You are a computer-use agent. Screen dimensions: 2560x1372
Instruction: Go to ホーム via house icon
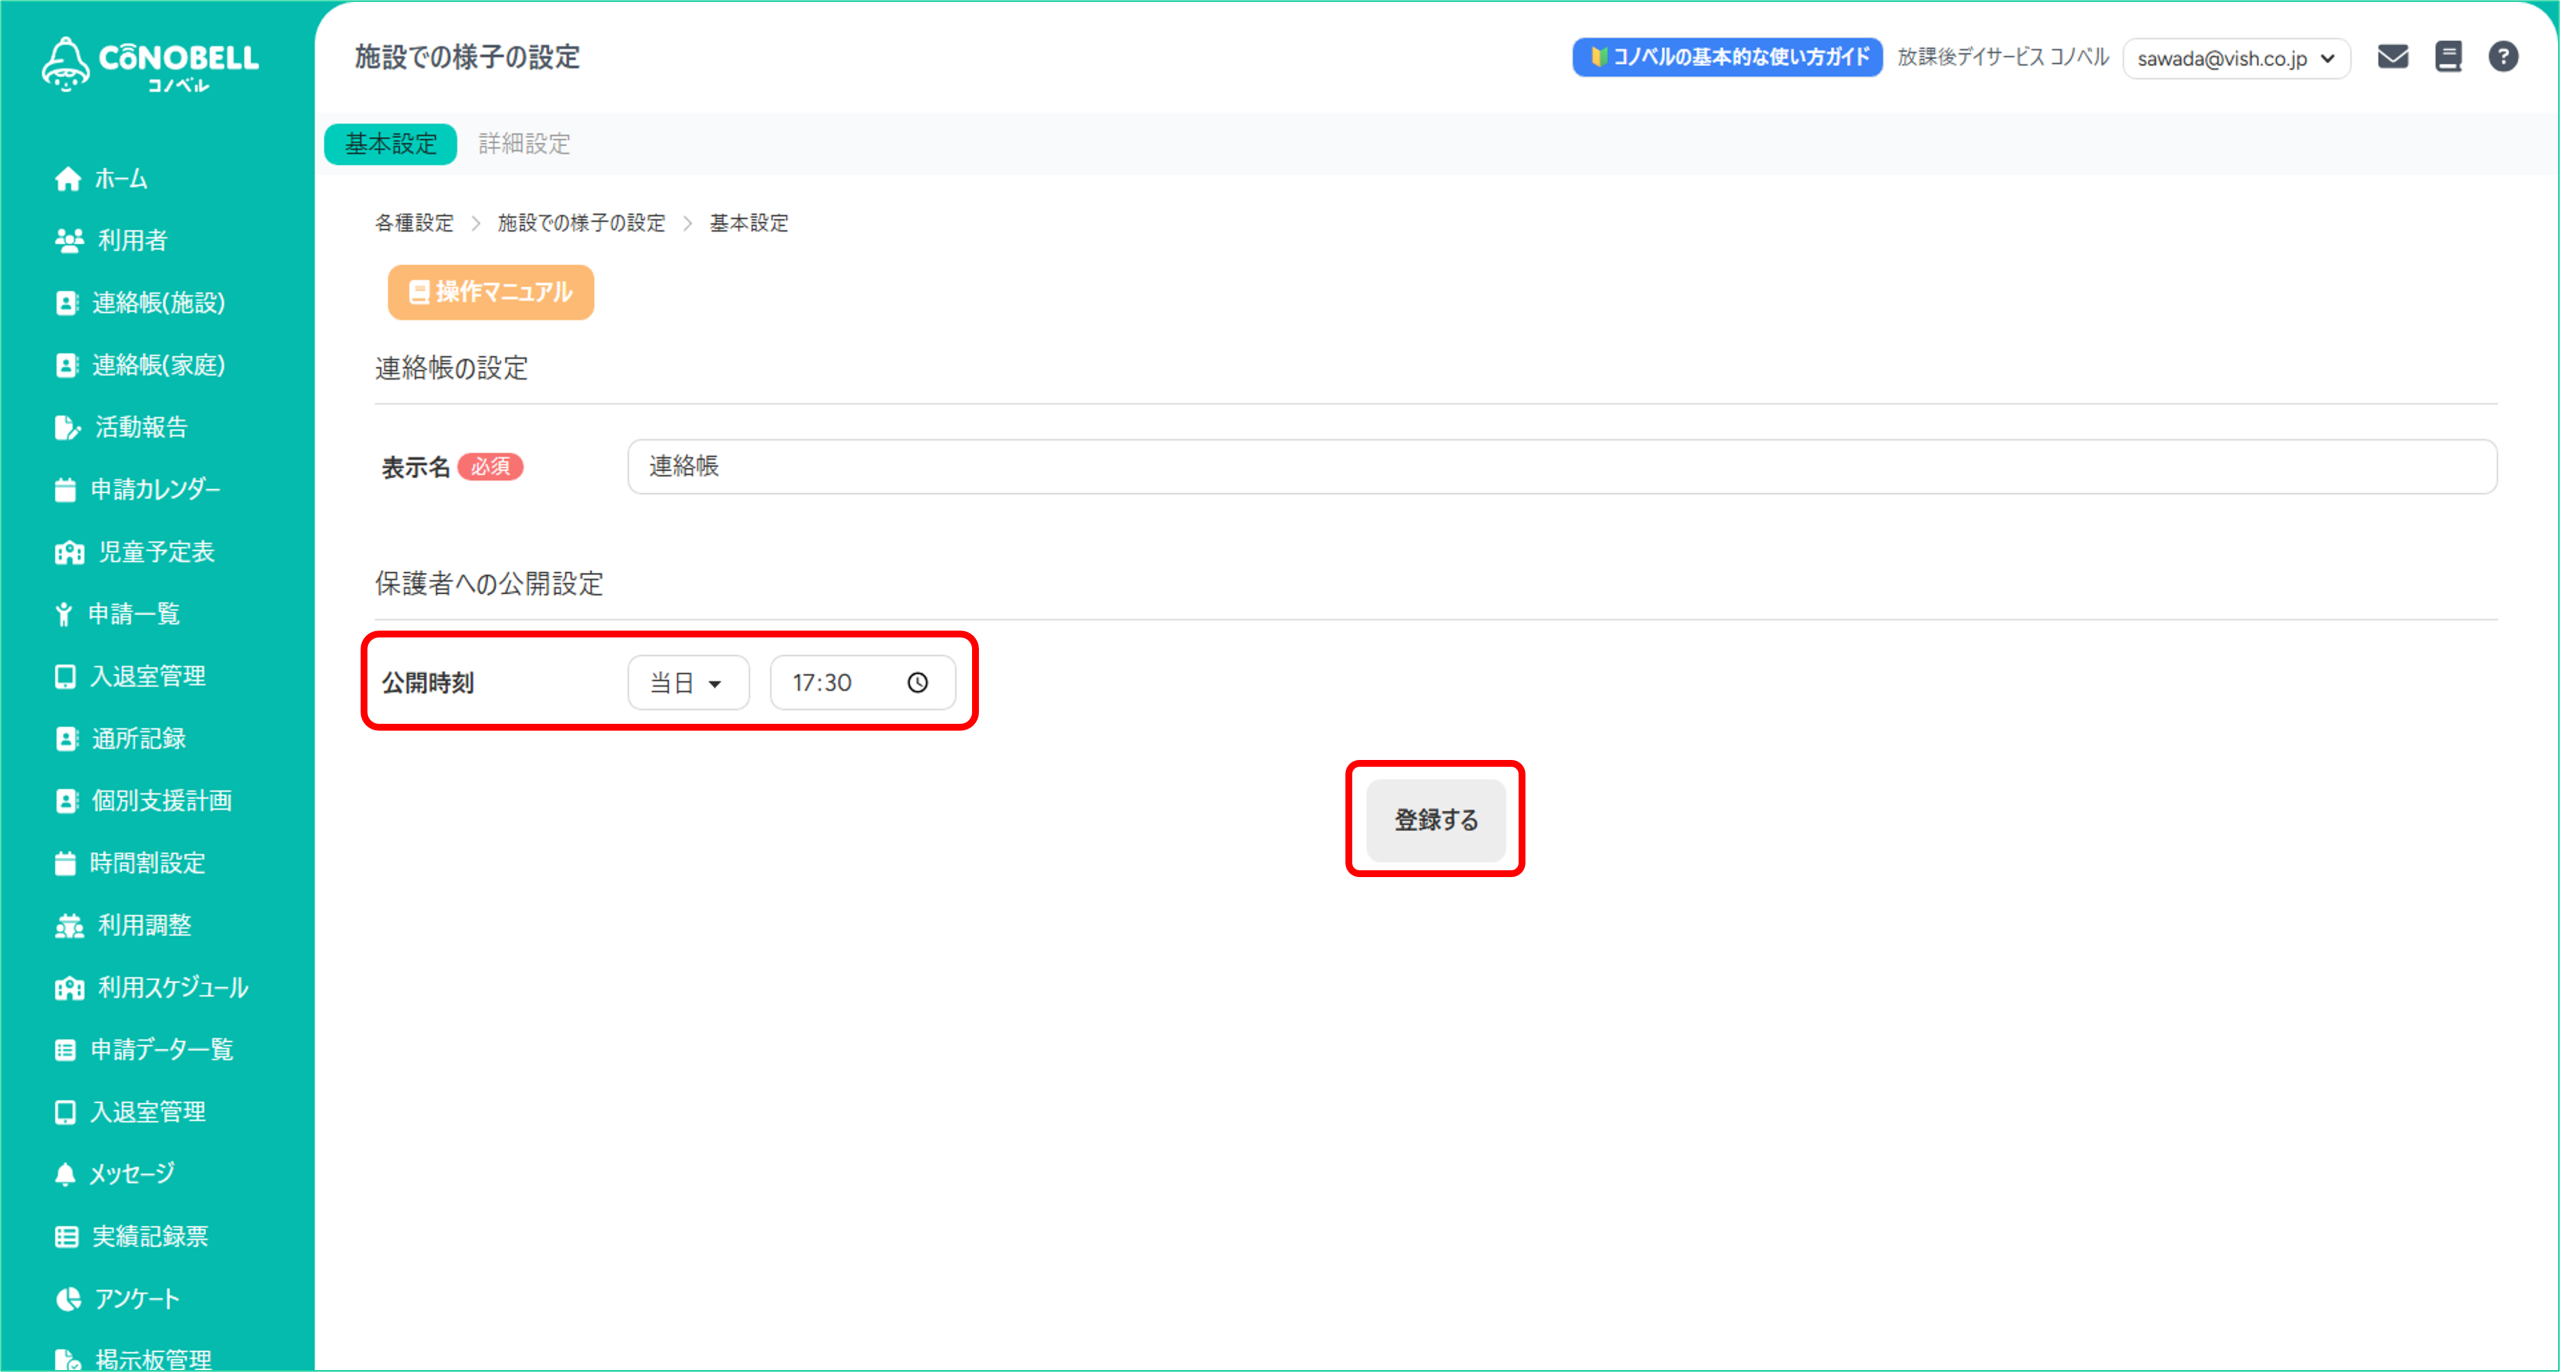click(x=68, y=179)
